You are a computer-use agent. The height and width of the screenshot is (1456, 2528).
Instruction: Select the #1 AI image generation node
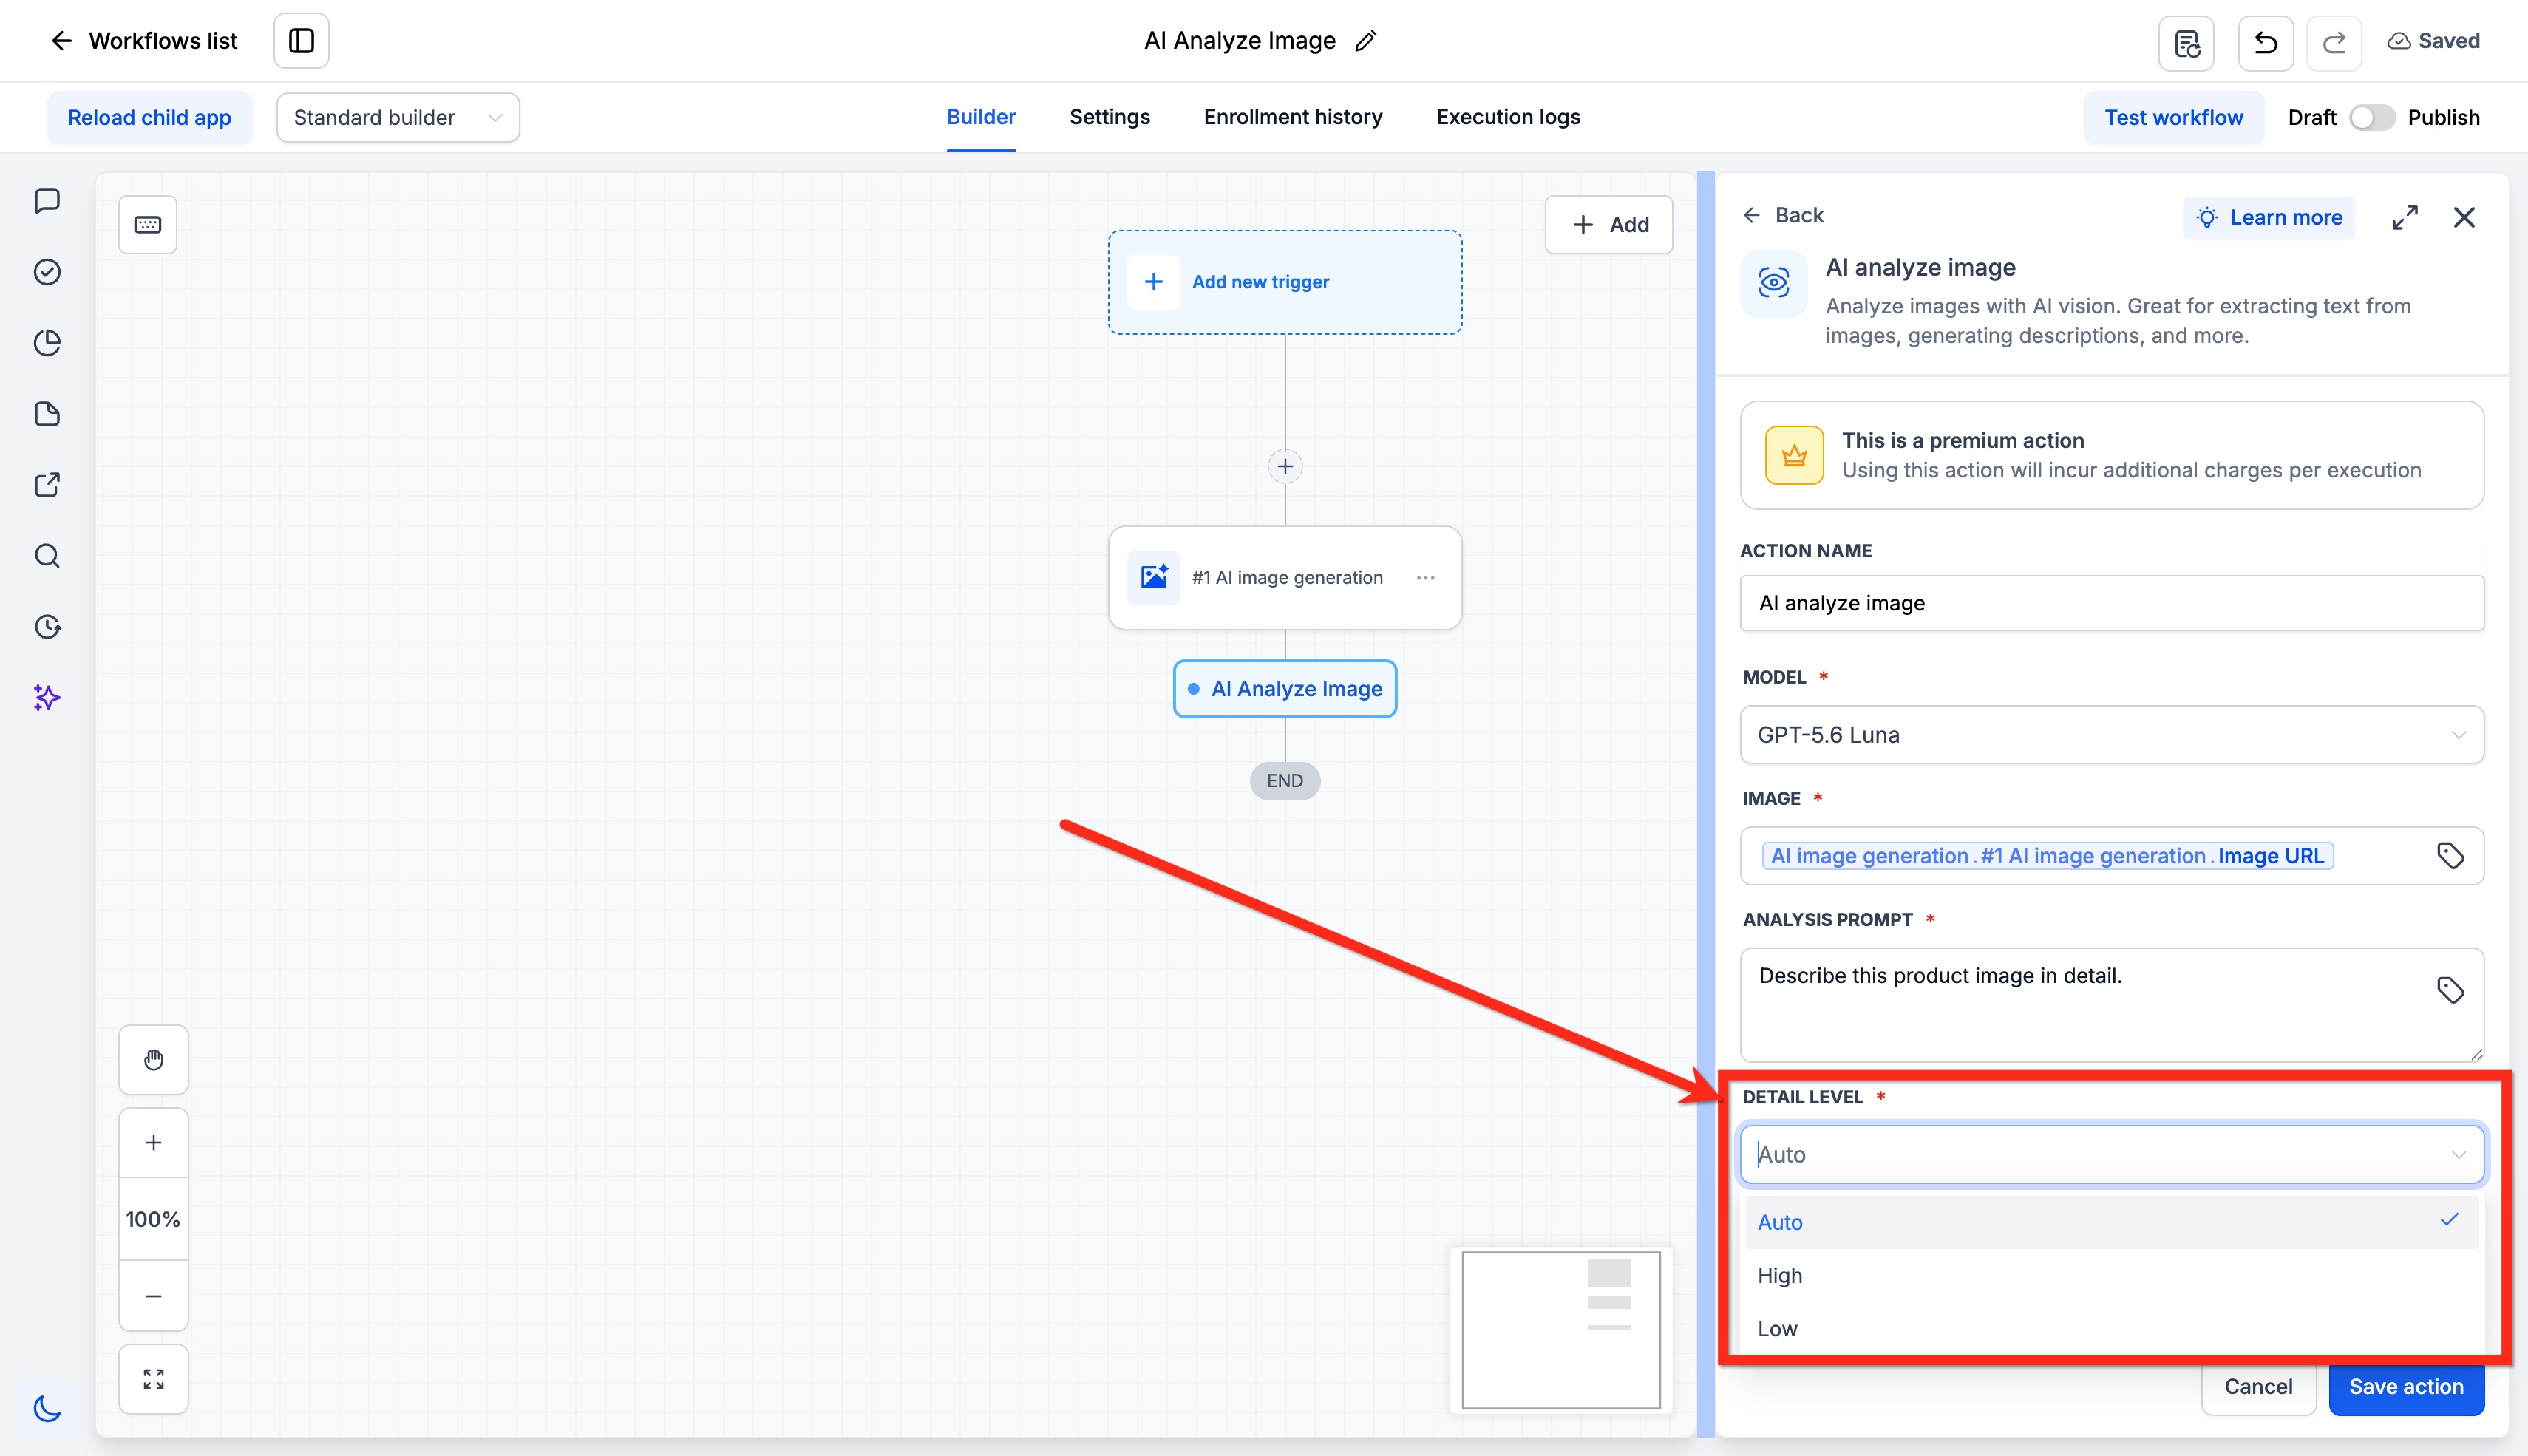point(1285,578)
